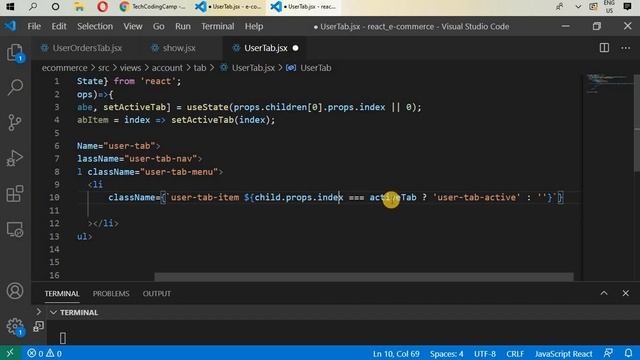Image resolution: width=640 pixels, height=360 pixels.
Task: Click the terminal split icon beside terminal
Action: [38, 326]
